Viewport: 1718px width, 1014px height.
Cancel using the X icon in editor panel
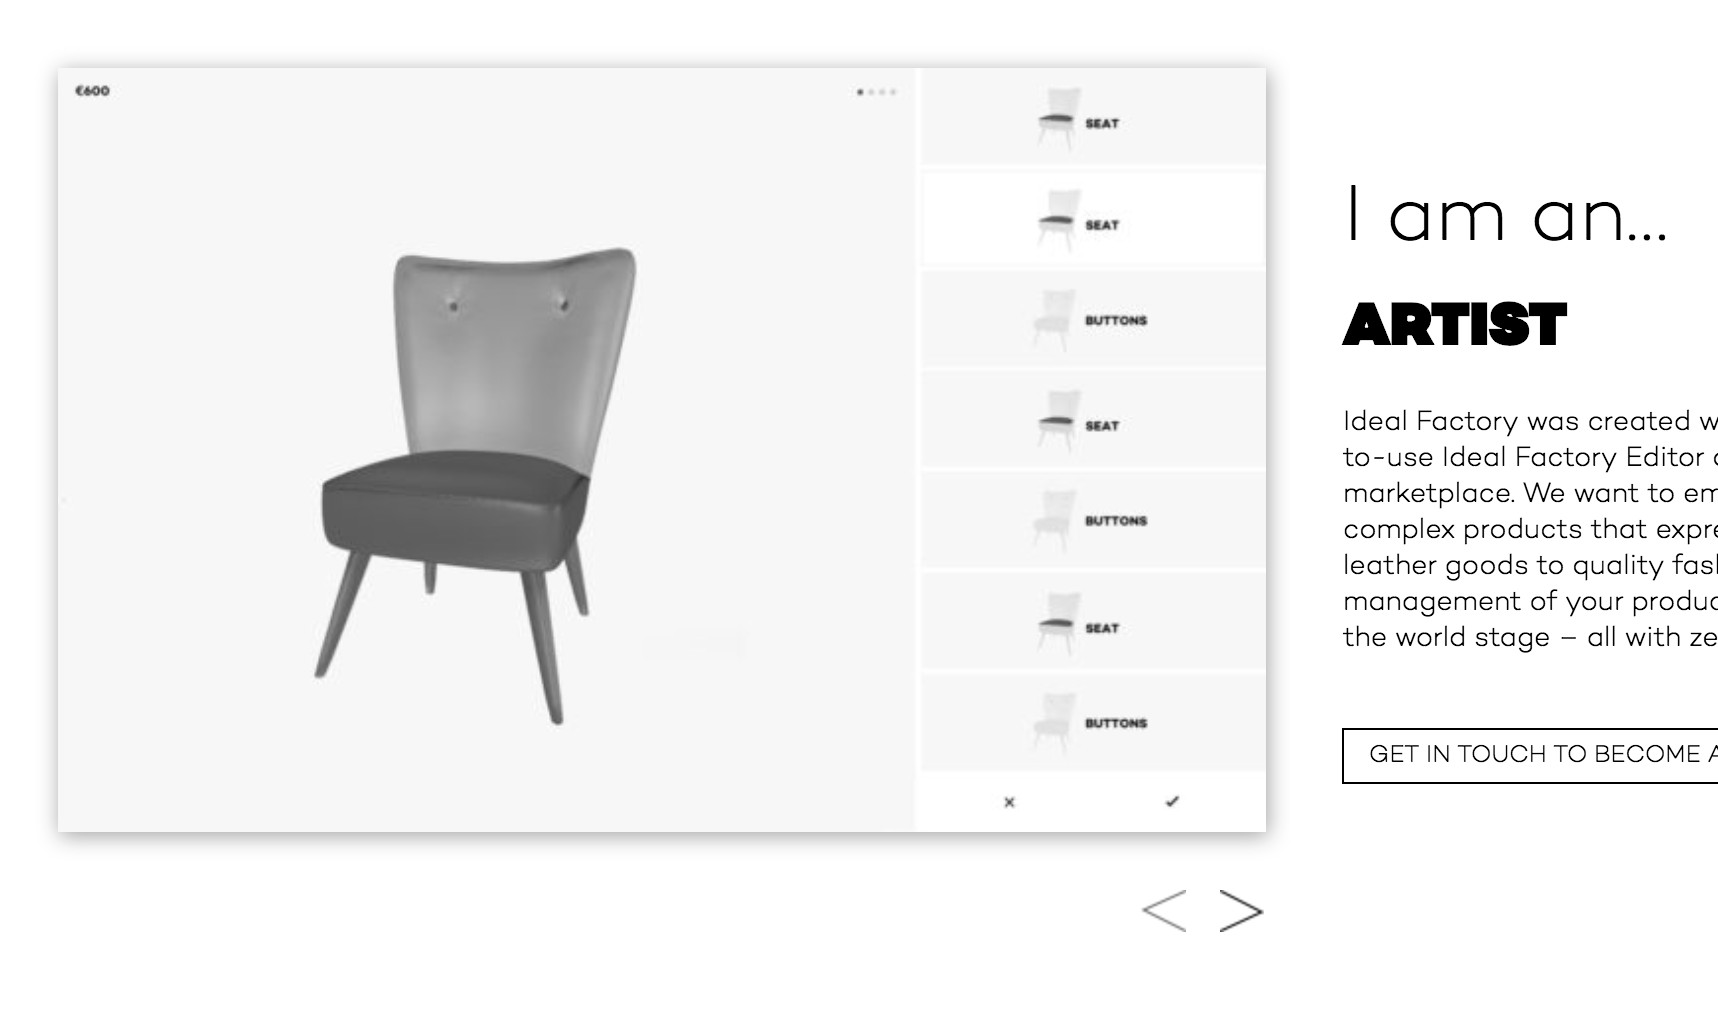(1009, 802)
